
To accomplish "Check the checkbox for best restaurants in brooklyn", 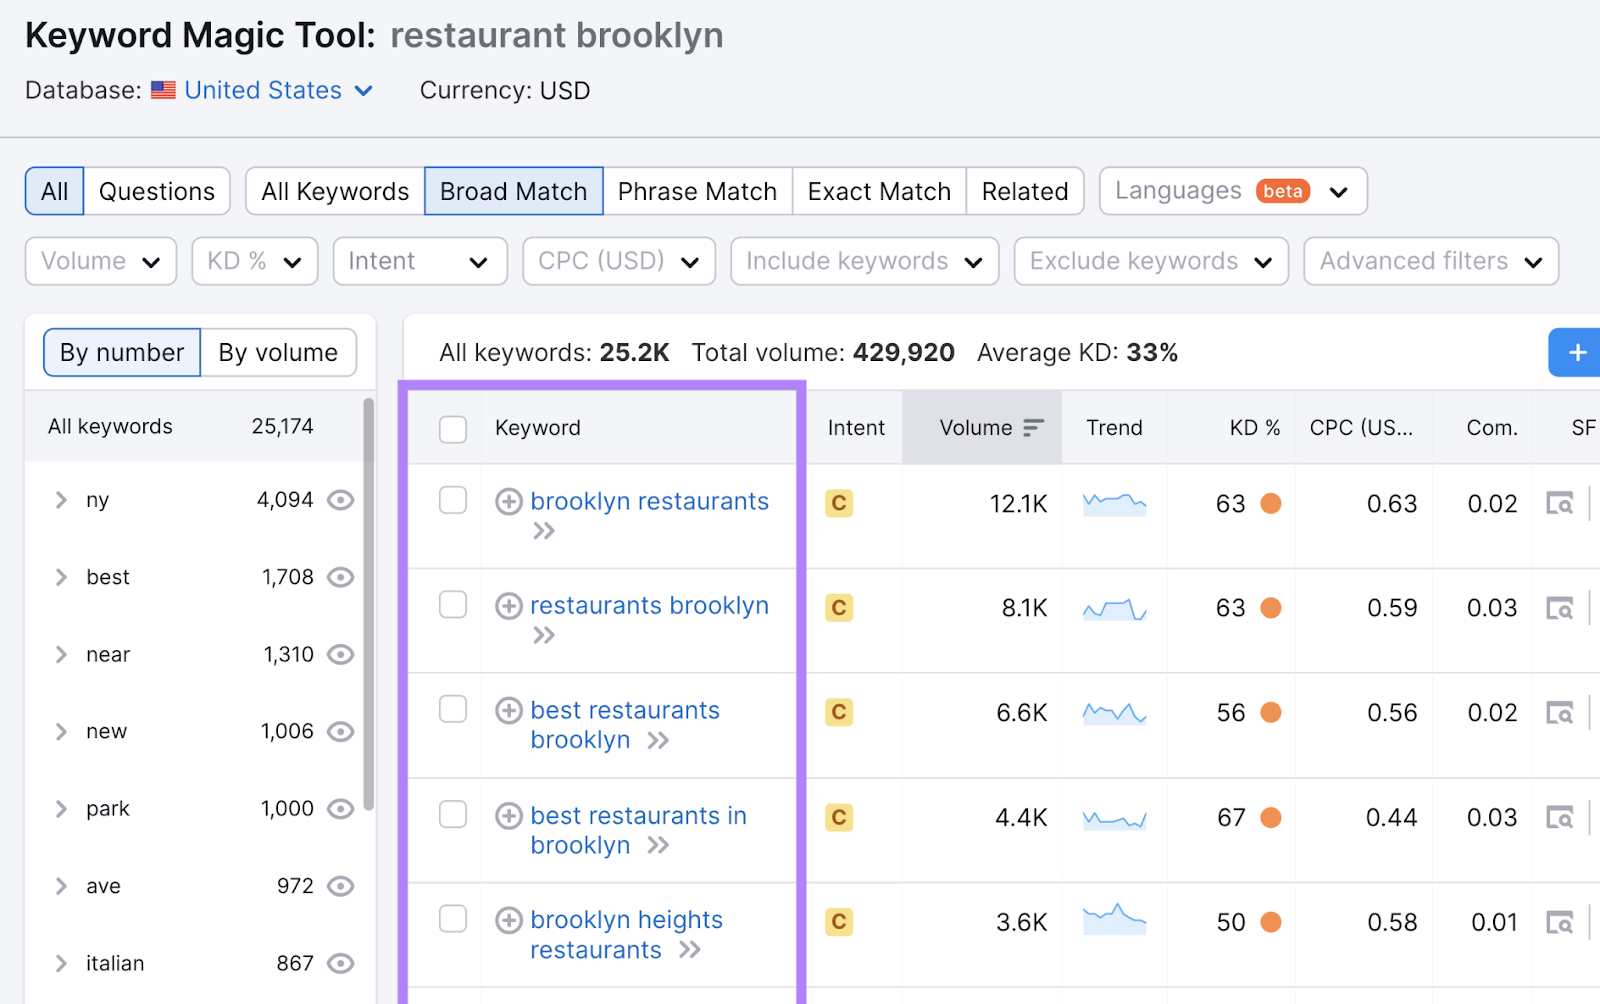I will coord(453,814).
